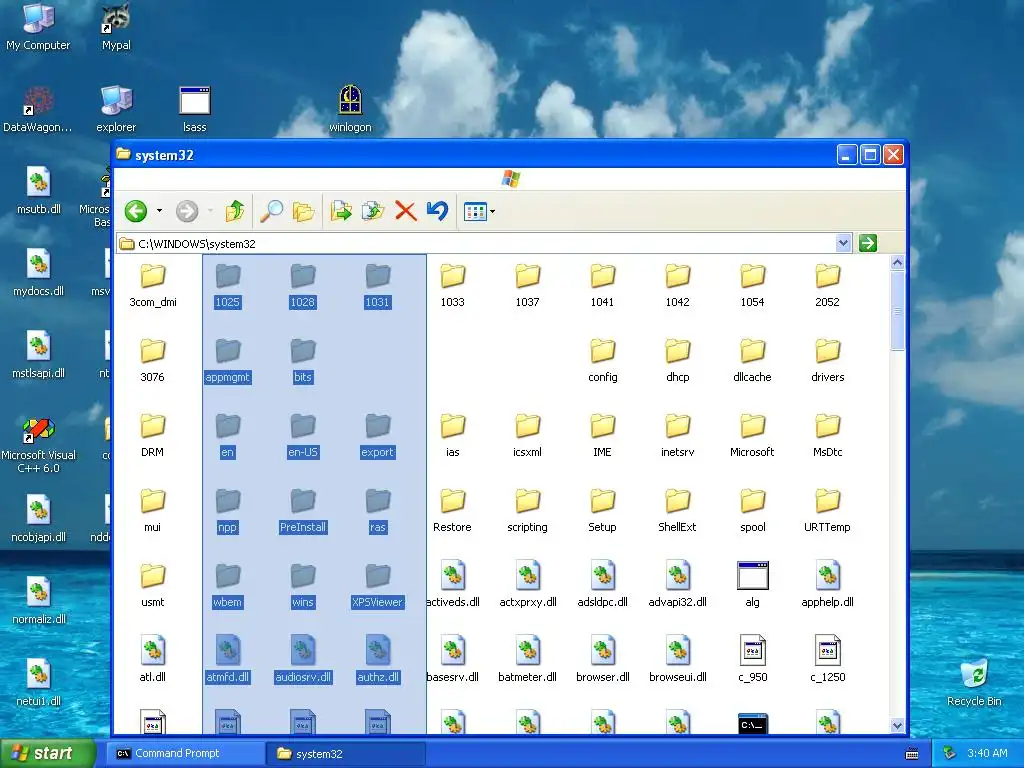Image resolution: width=1024 pixels, height=768 pixels.
Task: Select My Computer desktop icon
Action: [x=38, y=28]
